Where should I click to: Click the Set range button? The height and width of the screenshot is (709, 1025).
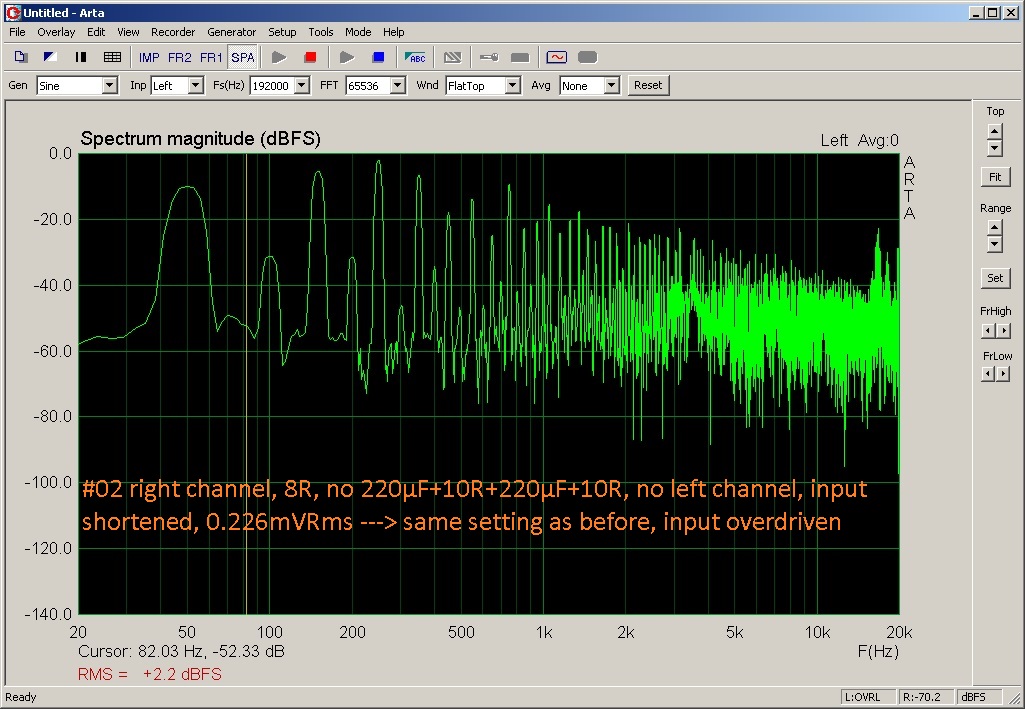(x=995, y=278)
